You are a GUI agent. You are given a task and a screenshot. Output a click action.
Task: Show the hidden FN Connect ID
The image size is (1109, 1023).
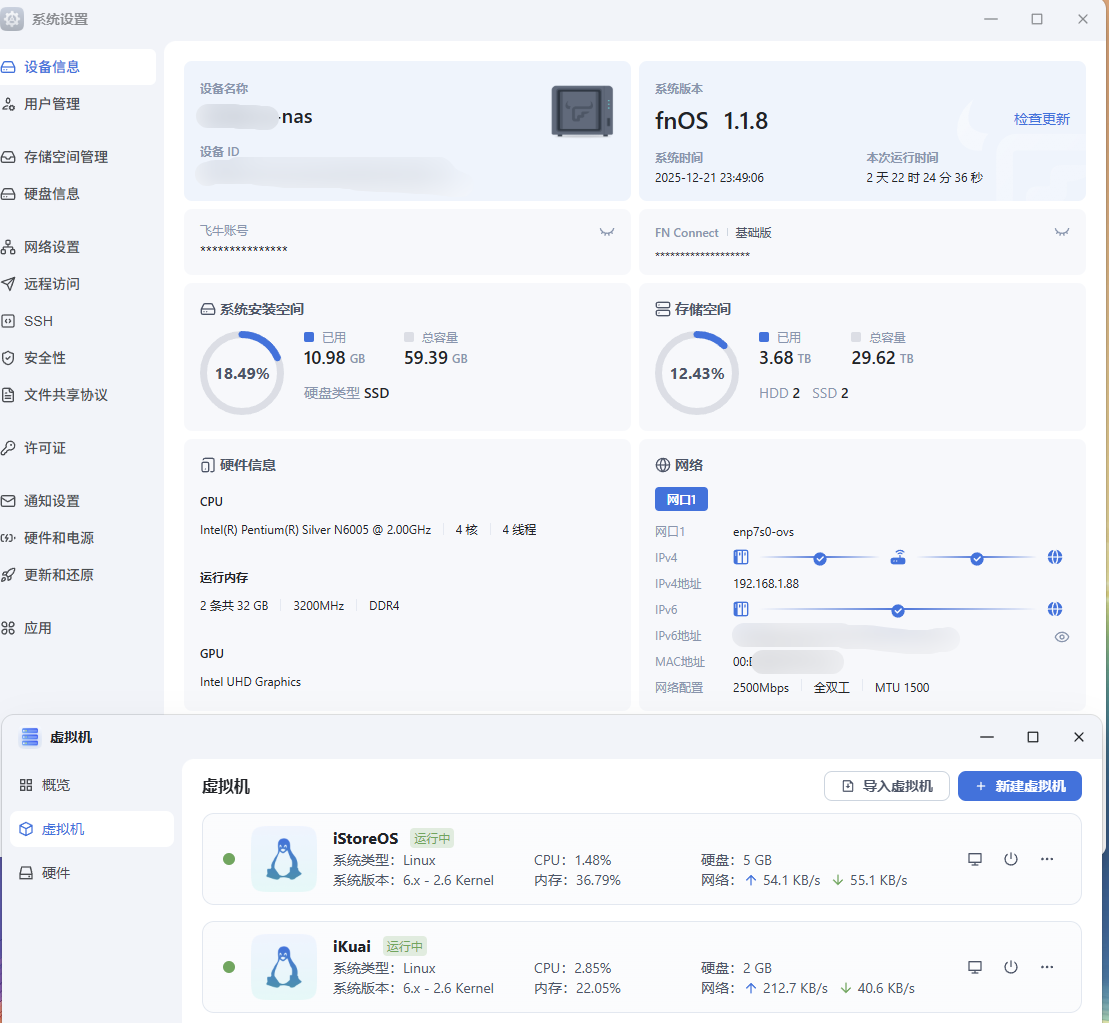1062,232
